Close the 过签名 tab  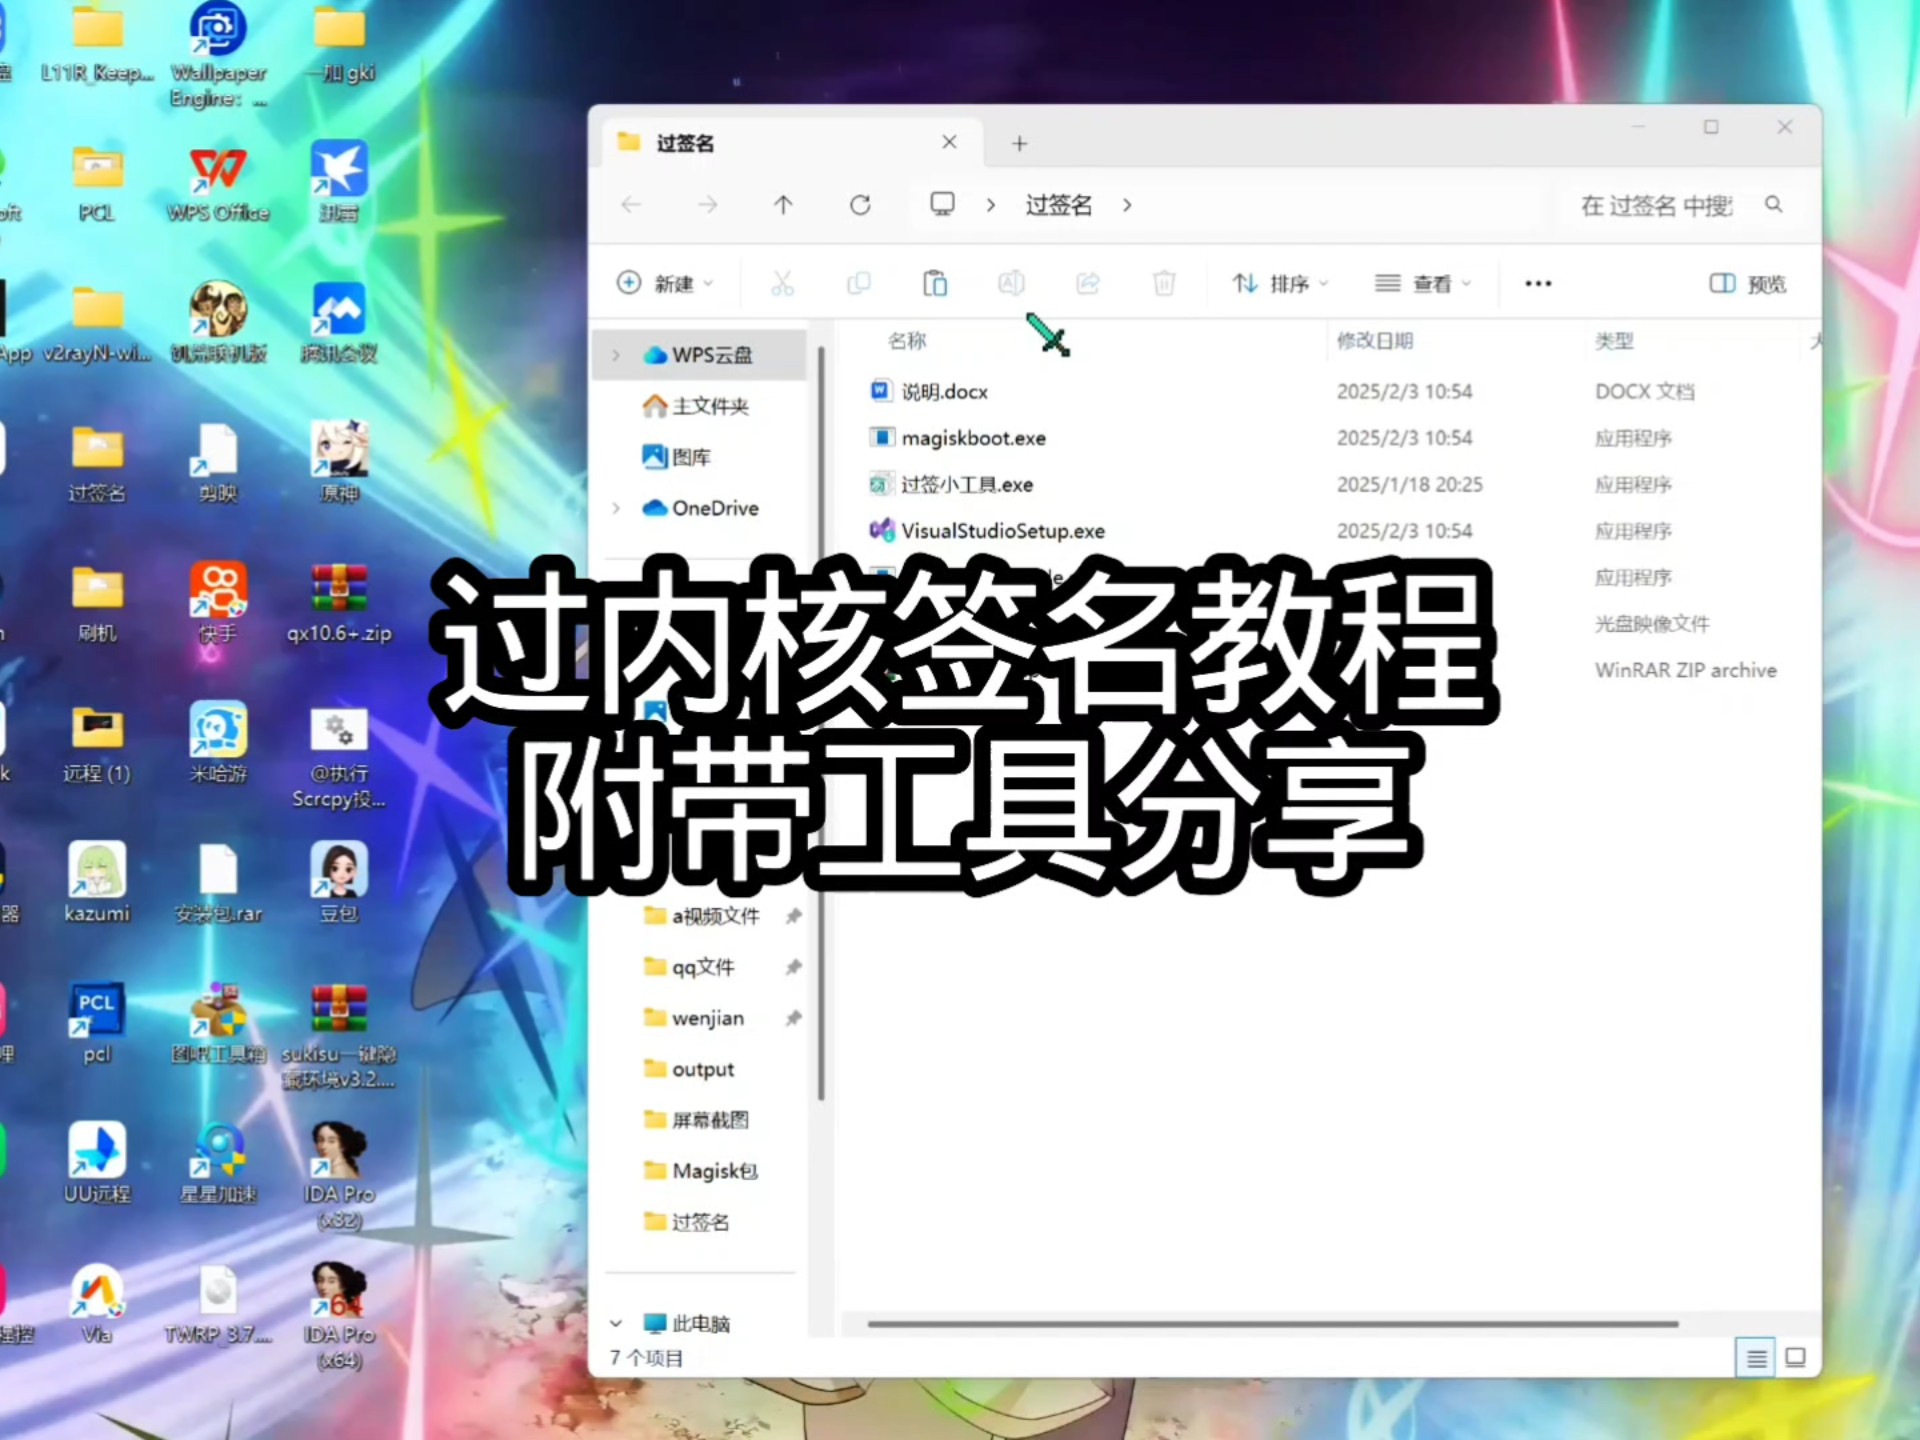click(949, 143)
